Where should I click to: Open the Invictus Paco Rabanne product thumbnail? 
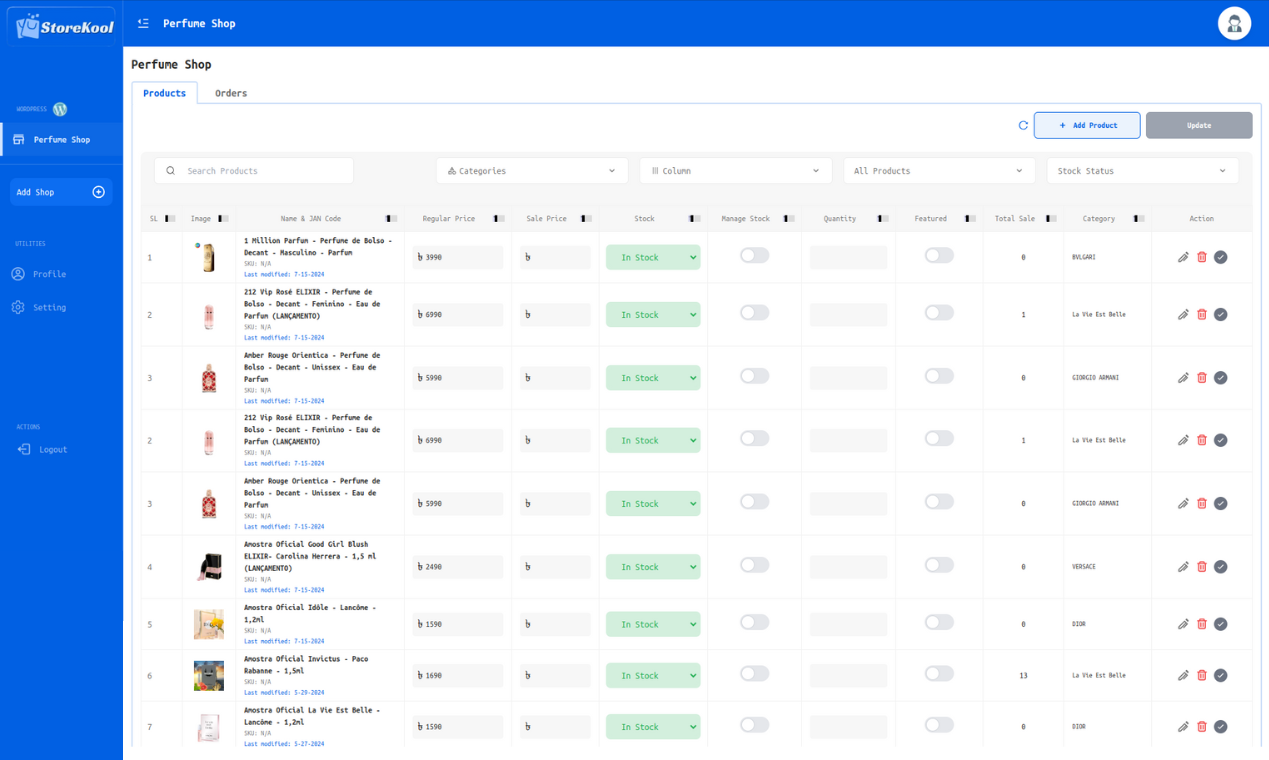[x=209, y=676]
